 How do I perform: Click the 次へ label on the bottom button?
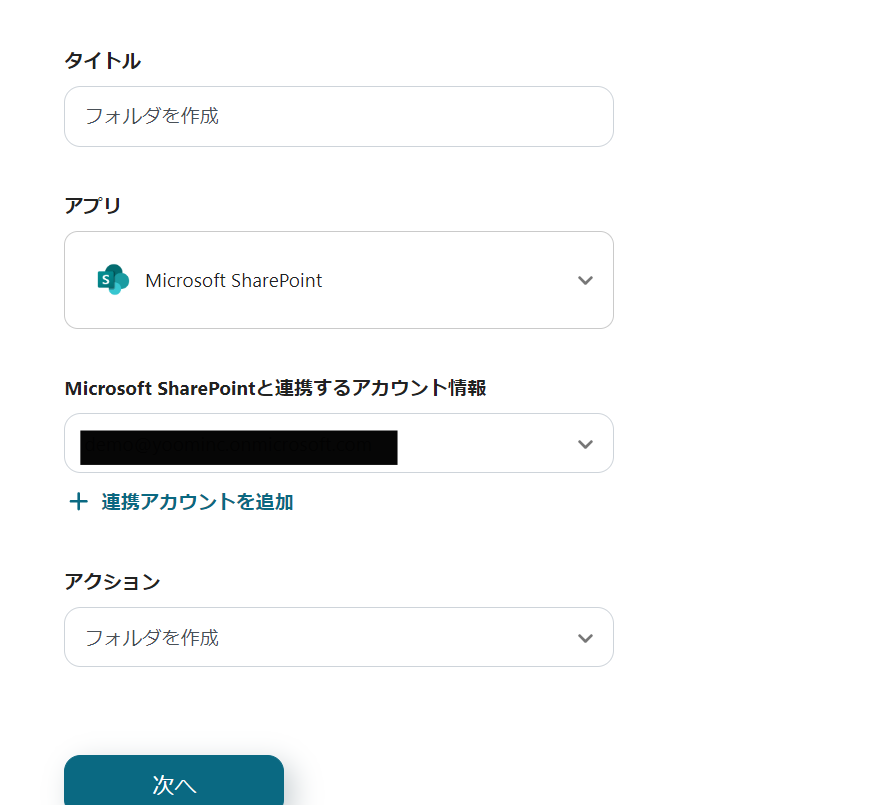coord(174,785)
